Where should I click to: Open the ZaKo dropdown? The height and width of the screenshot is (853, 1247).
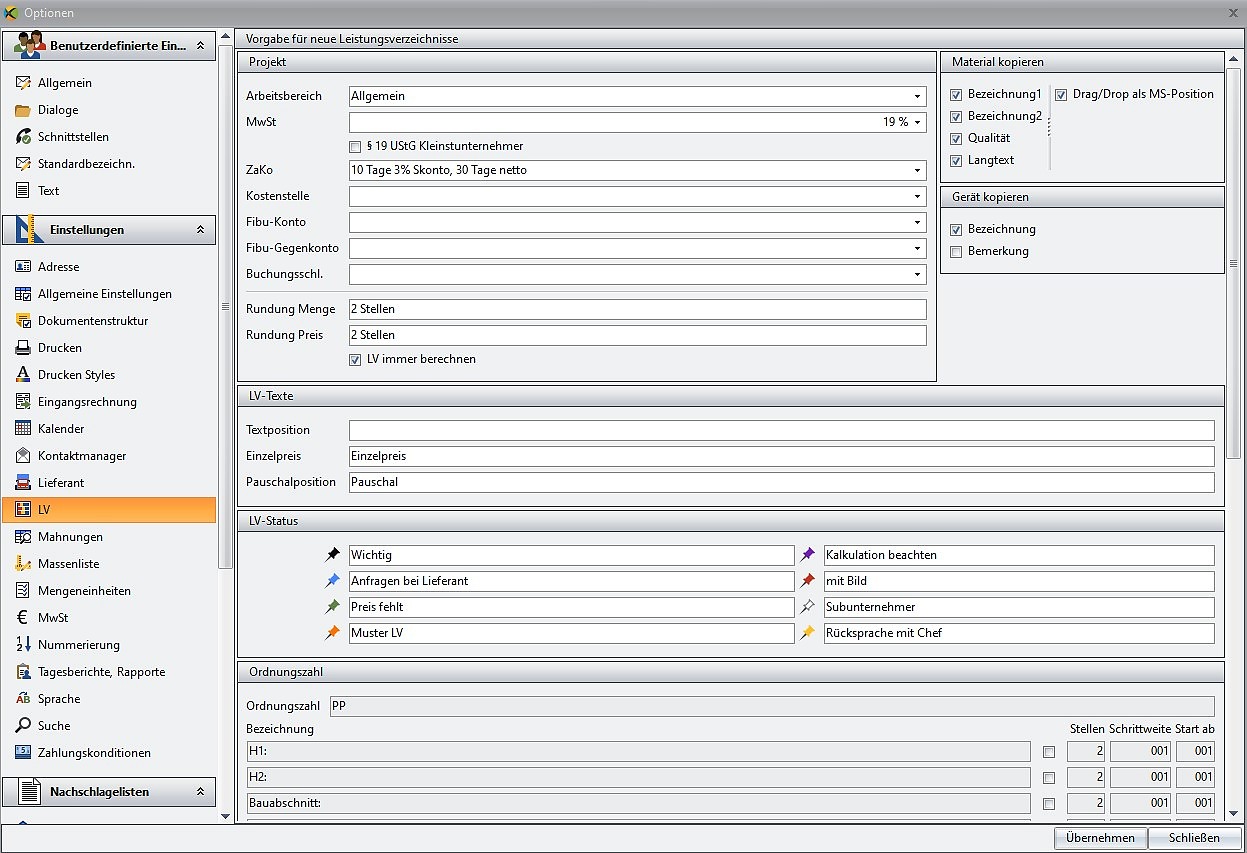(917, 171)
